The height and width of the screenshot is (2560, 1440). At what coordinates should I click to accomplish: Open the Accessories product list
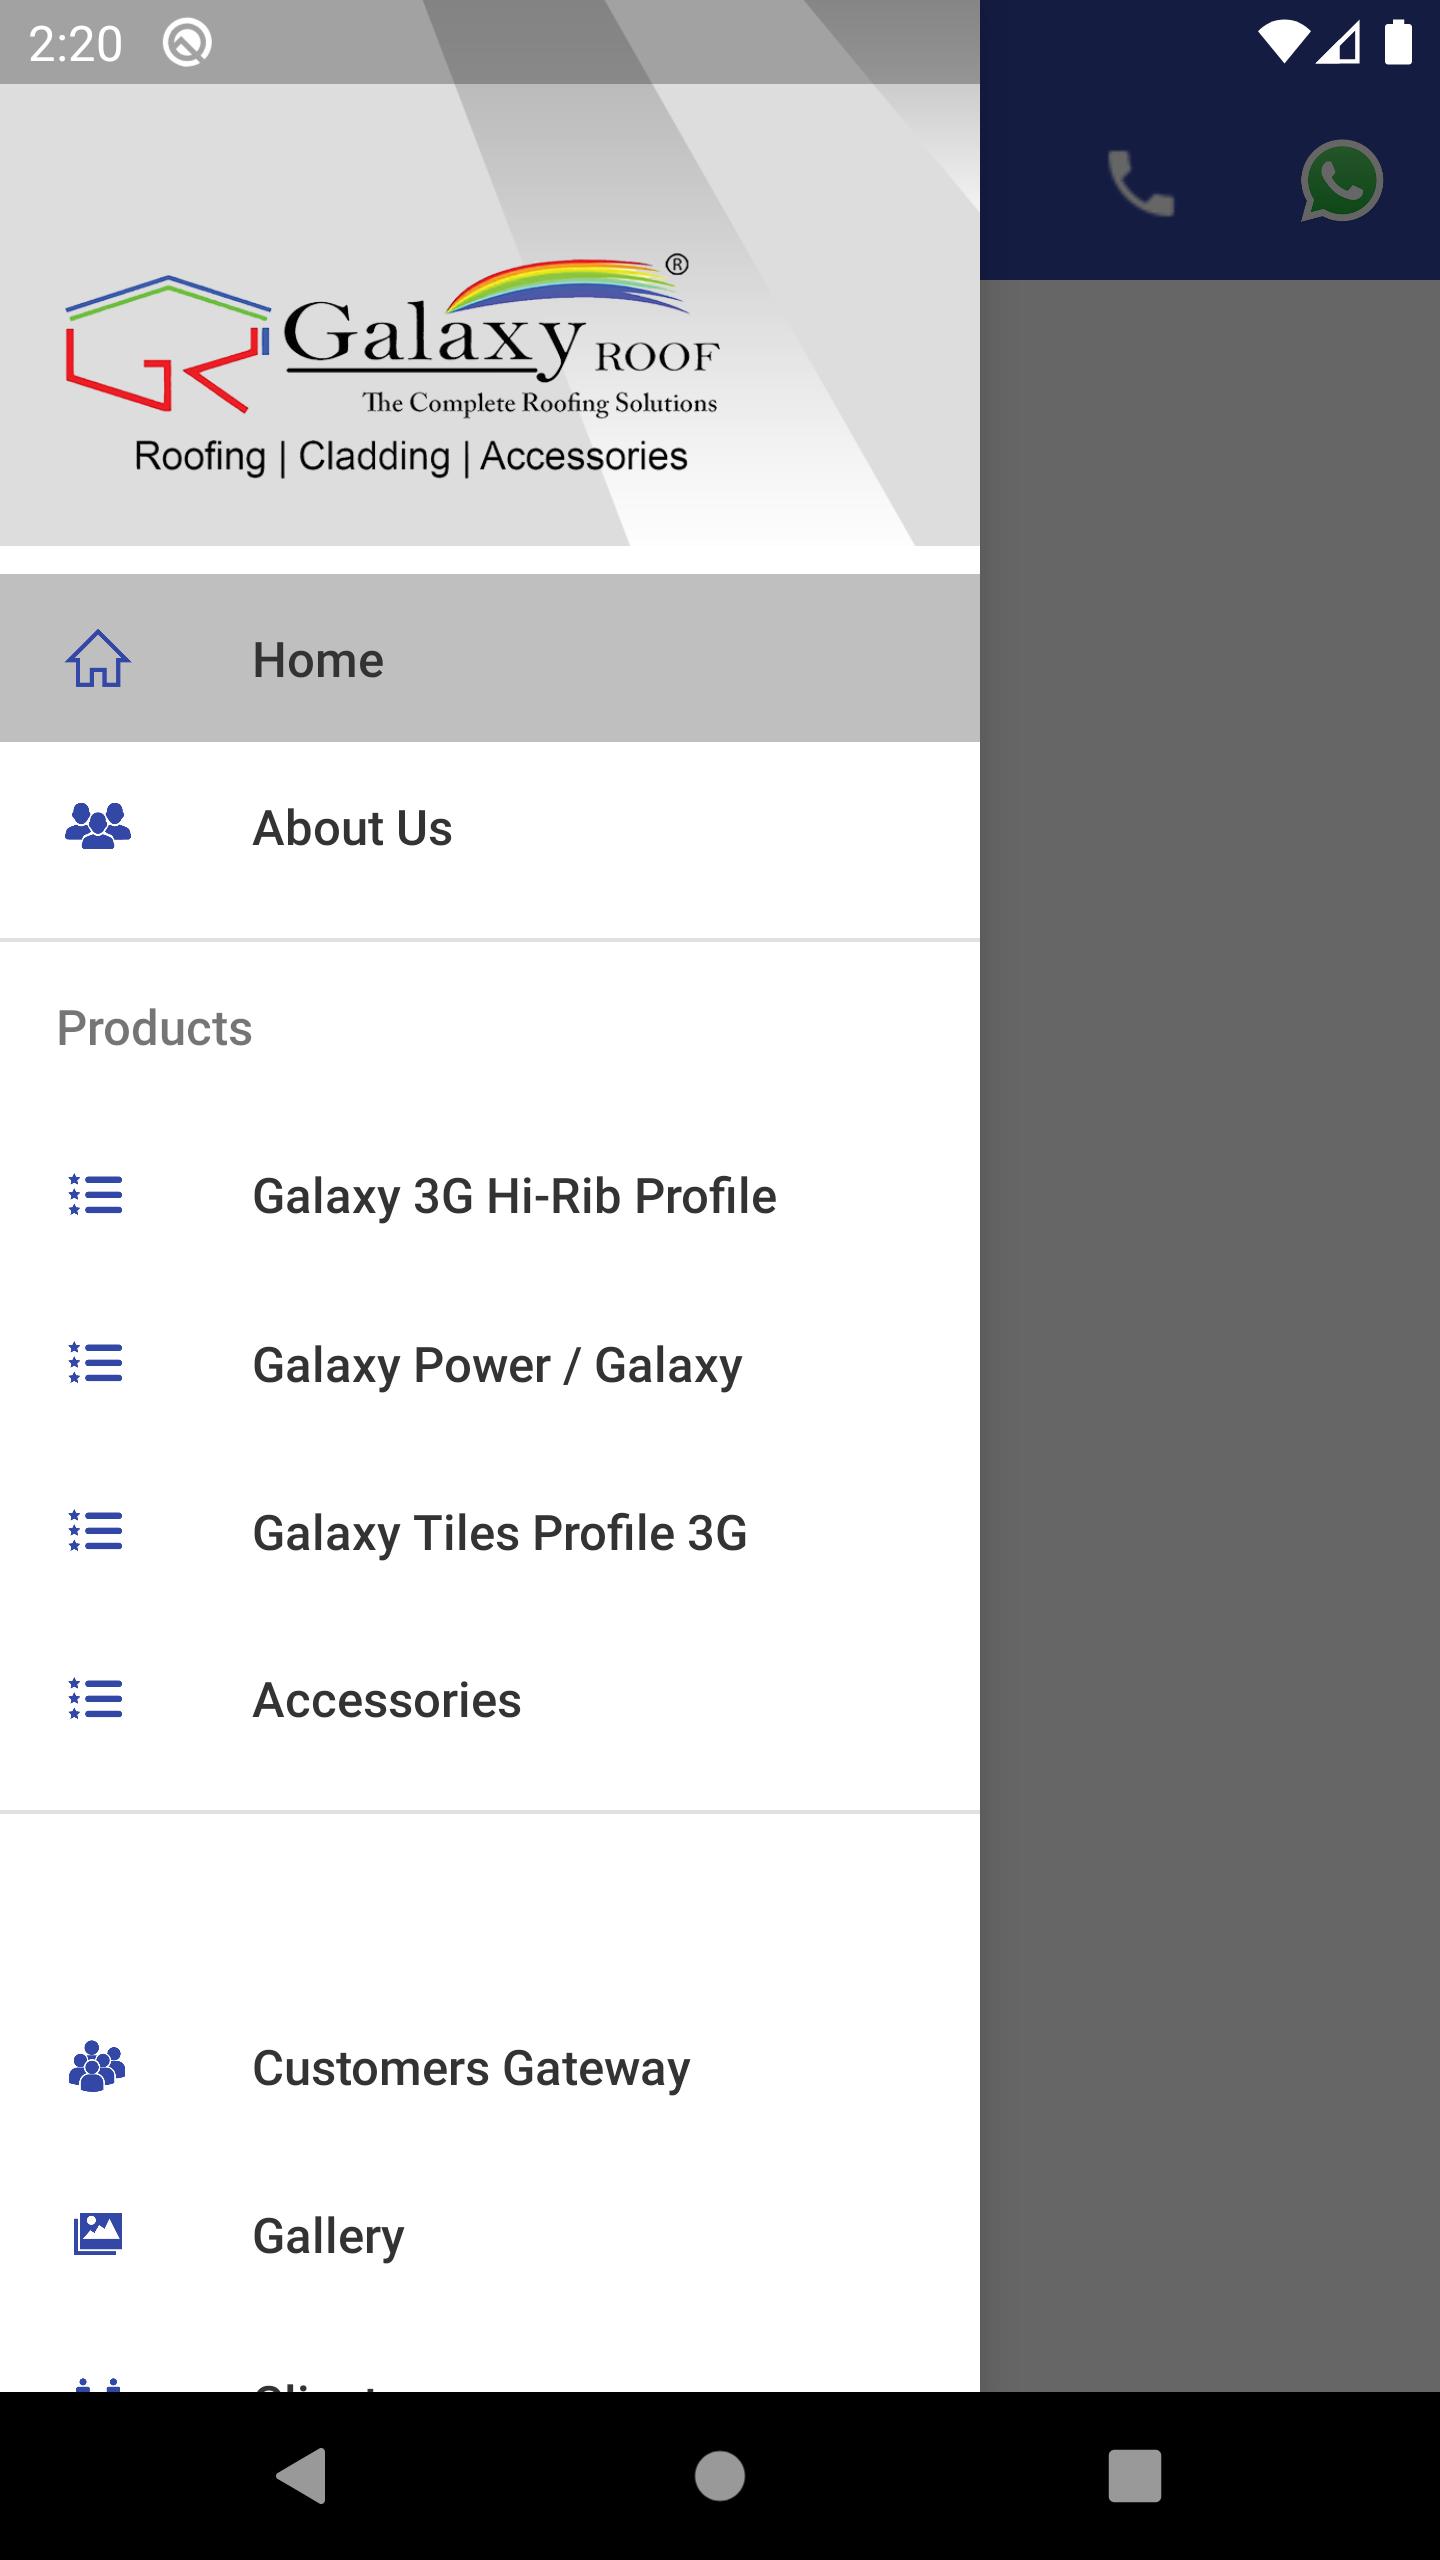click(490, 1700)
